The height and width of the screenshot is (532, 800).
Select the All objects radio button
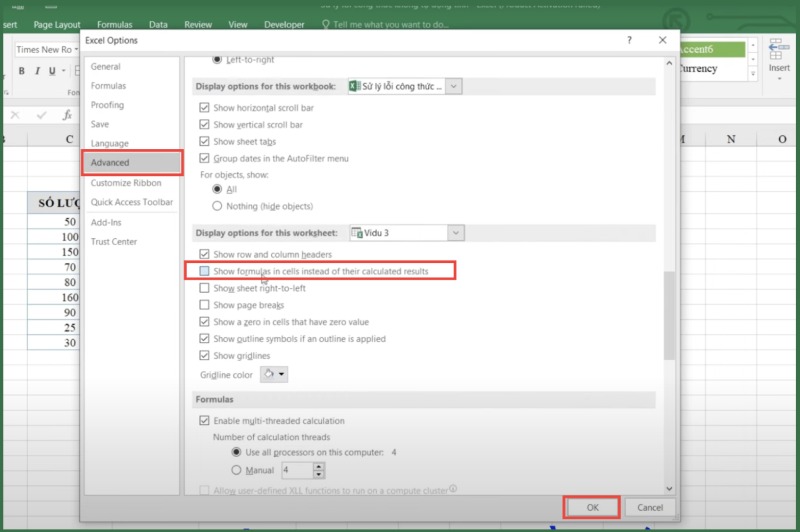pos(217,189)
